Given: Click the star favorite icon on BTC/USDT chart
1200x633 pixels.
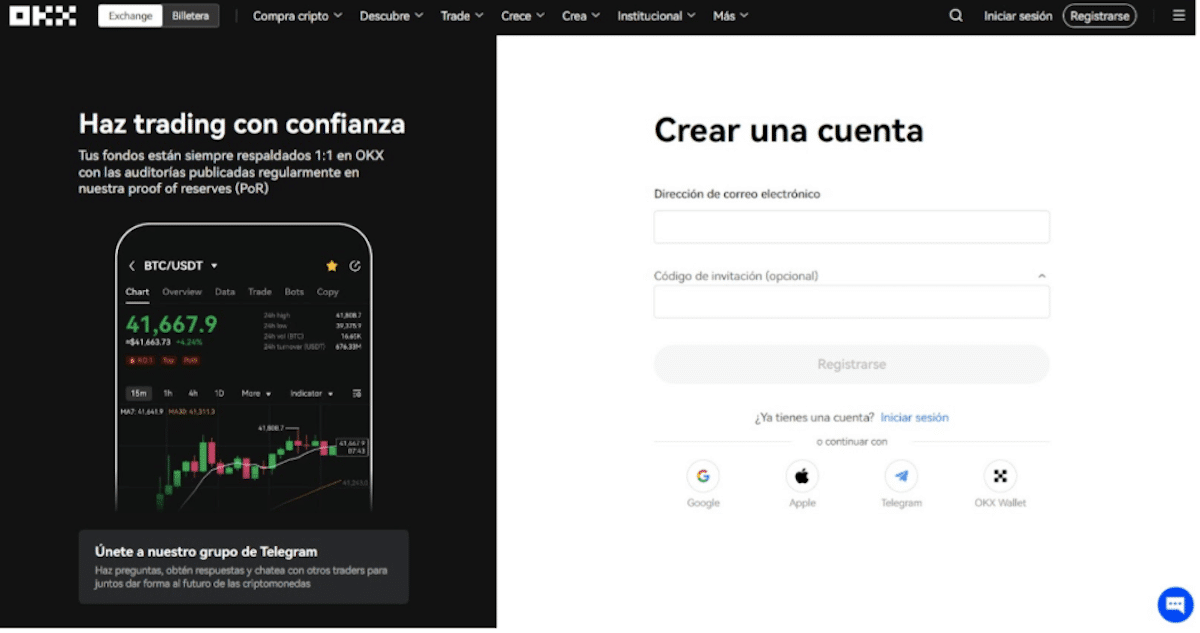Looking at the screenshot, I should tap(331, 266).
